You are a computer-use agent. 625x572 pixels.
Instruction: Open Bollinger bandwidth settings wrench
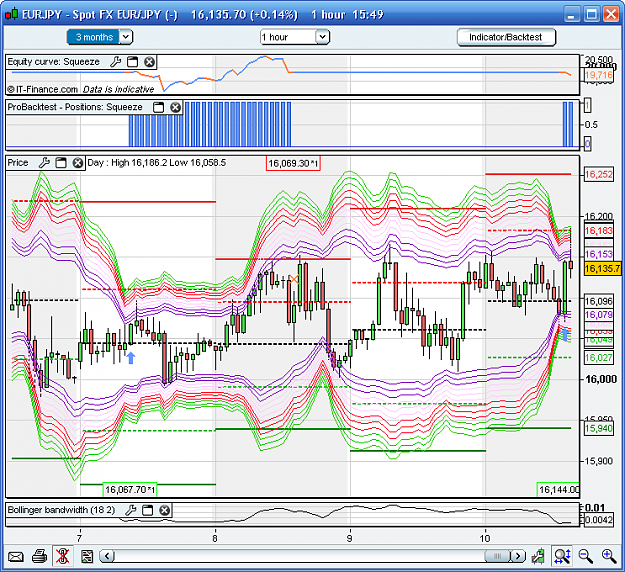pos(130,510)
